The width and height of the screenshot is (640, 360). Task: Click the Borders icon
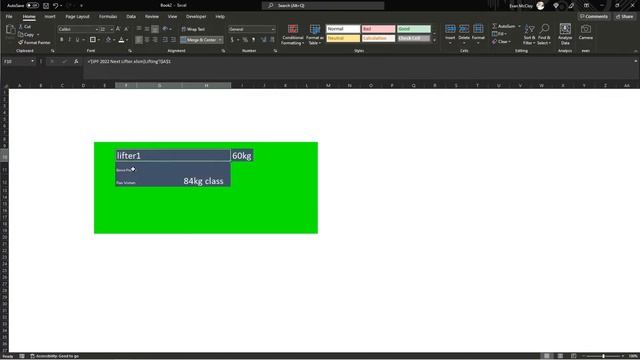point(93,40)
